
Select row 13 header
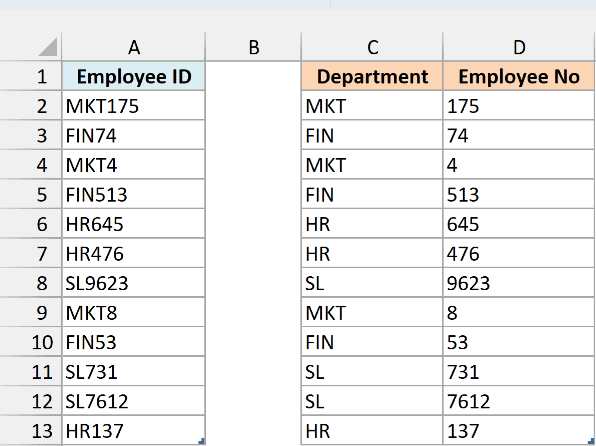click(x=30, y=430)
